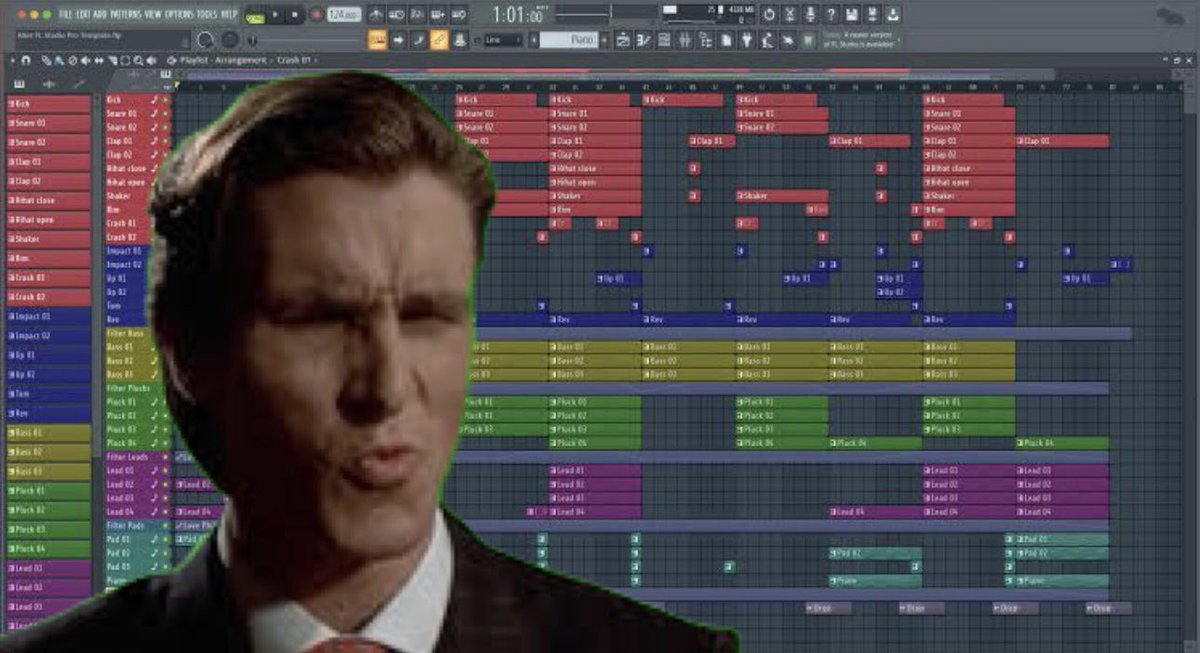Toggle the overdub/blend recording icon

438,15
